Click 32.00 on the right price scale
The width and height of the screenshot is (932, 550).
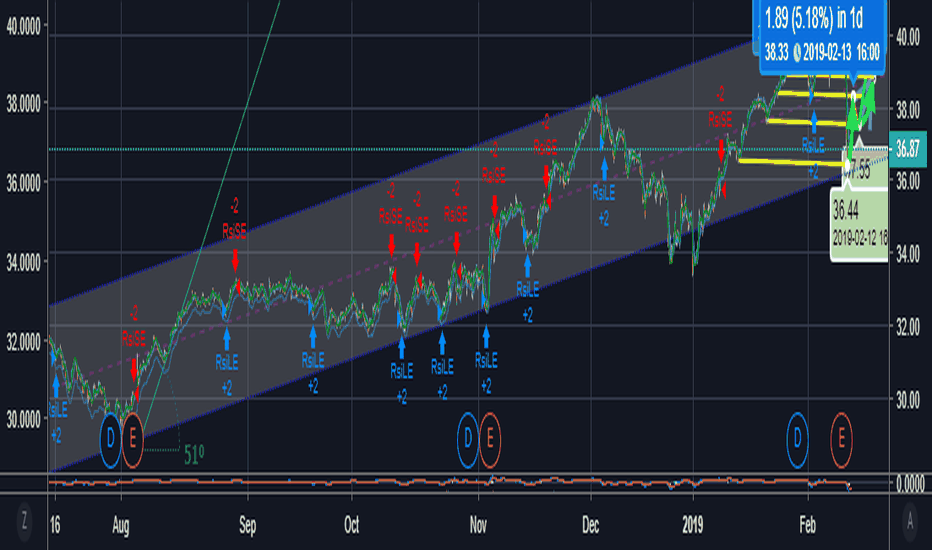tap(908, 326)
